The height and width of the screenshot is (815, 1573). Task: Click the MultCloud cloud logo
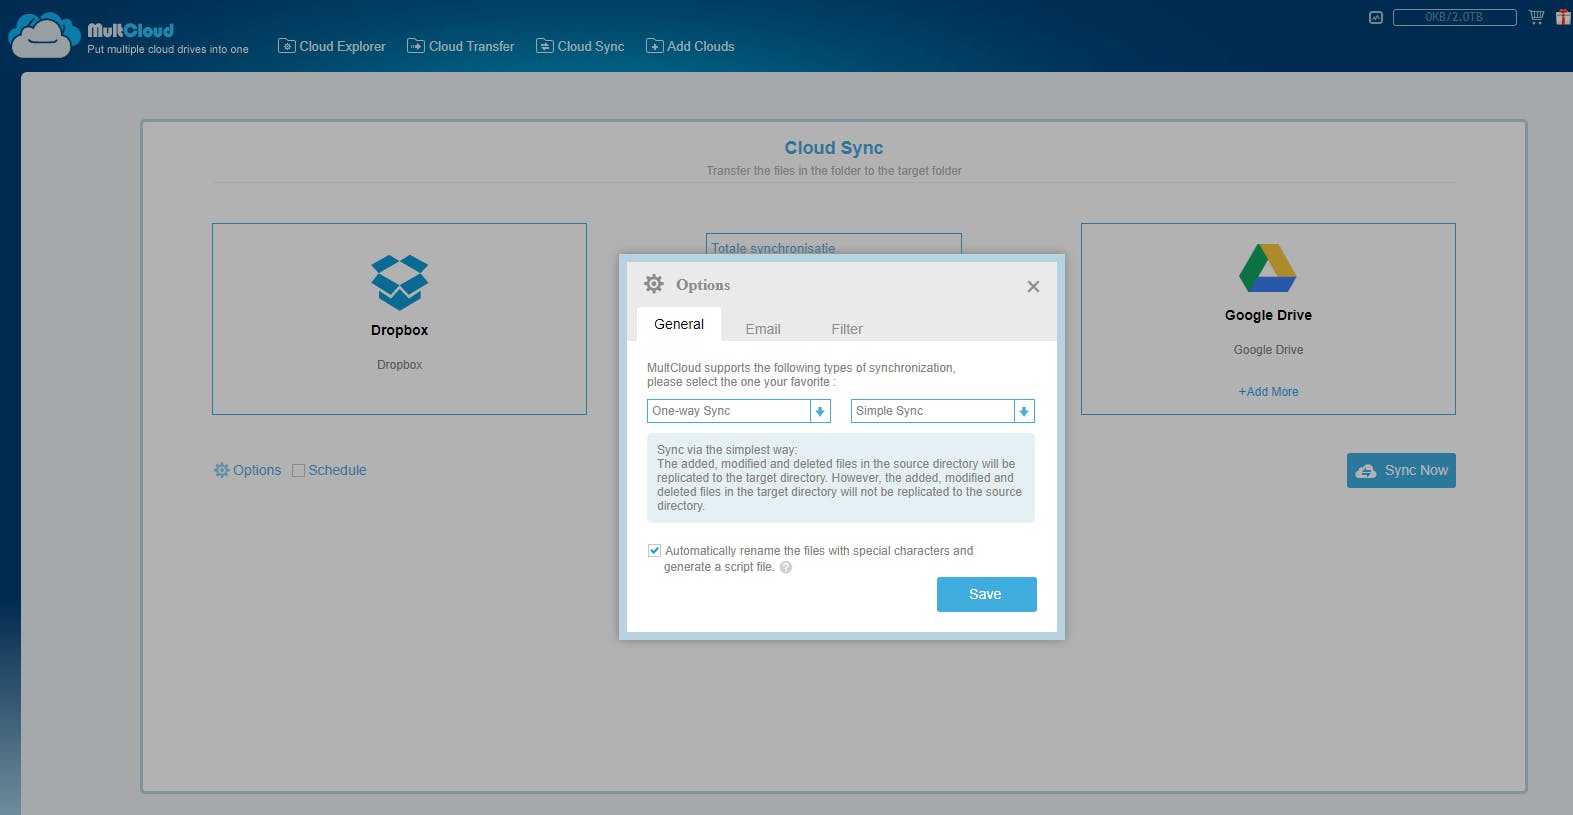click(x=44, y=35)
